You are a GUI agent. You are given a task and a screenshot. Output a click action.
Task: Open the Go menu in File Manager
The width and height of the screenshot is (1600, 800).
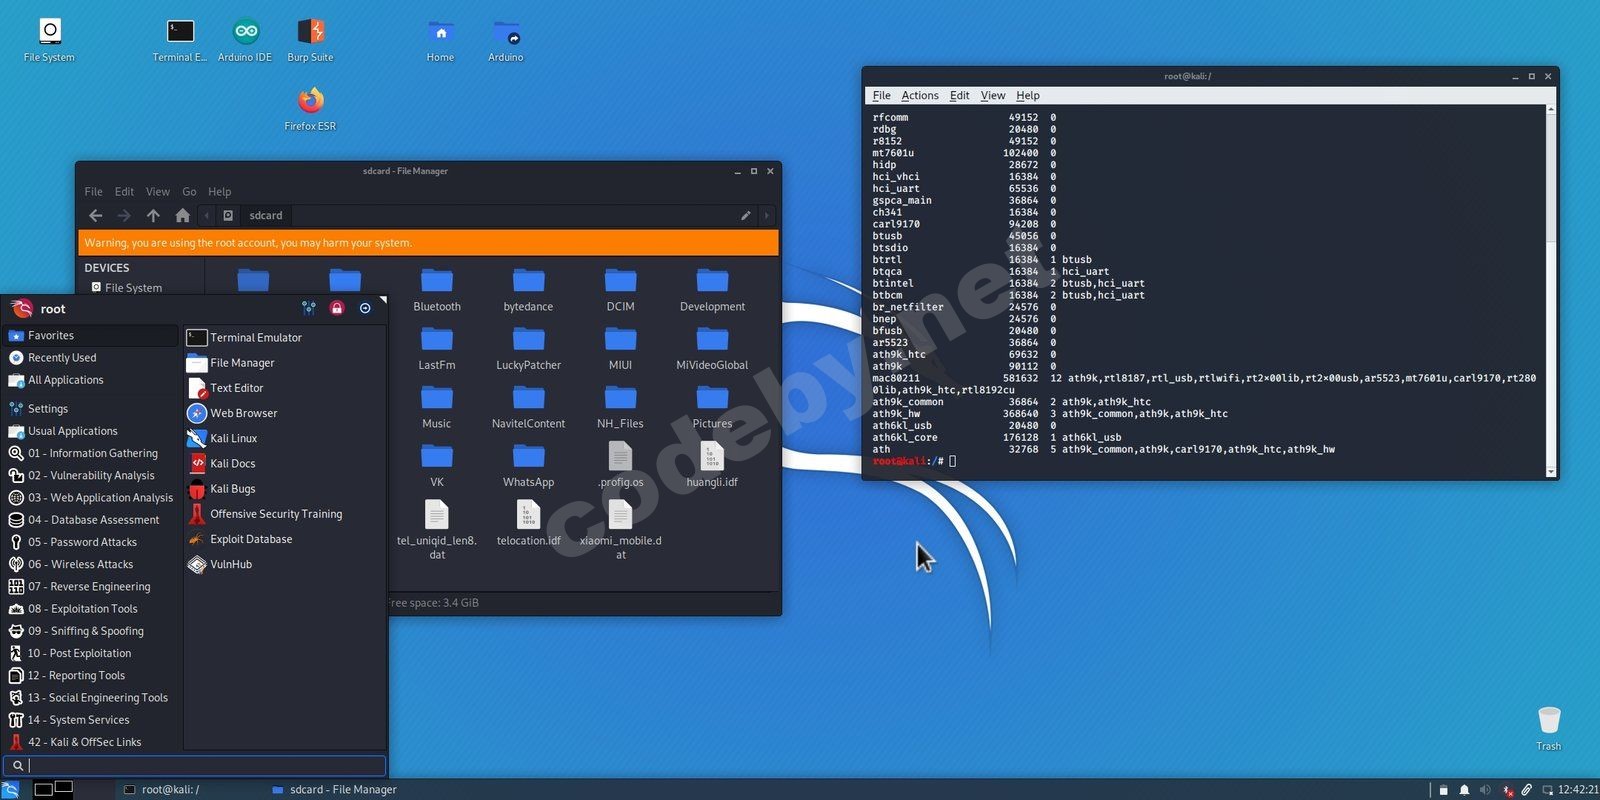(x=189, y=192)
